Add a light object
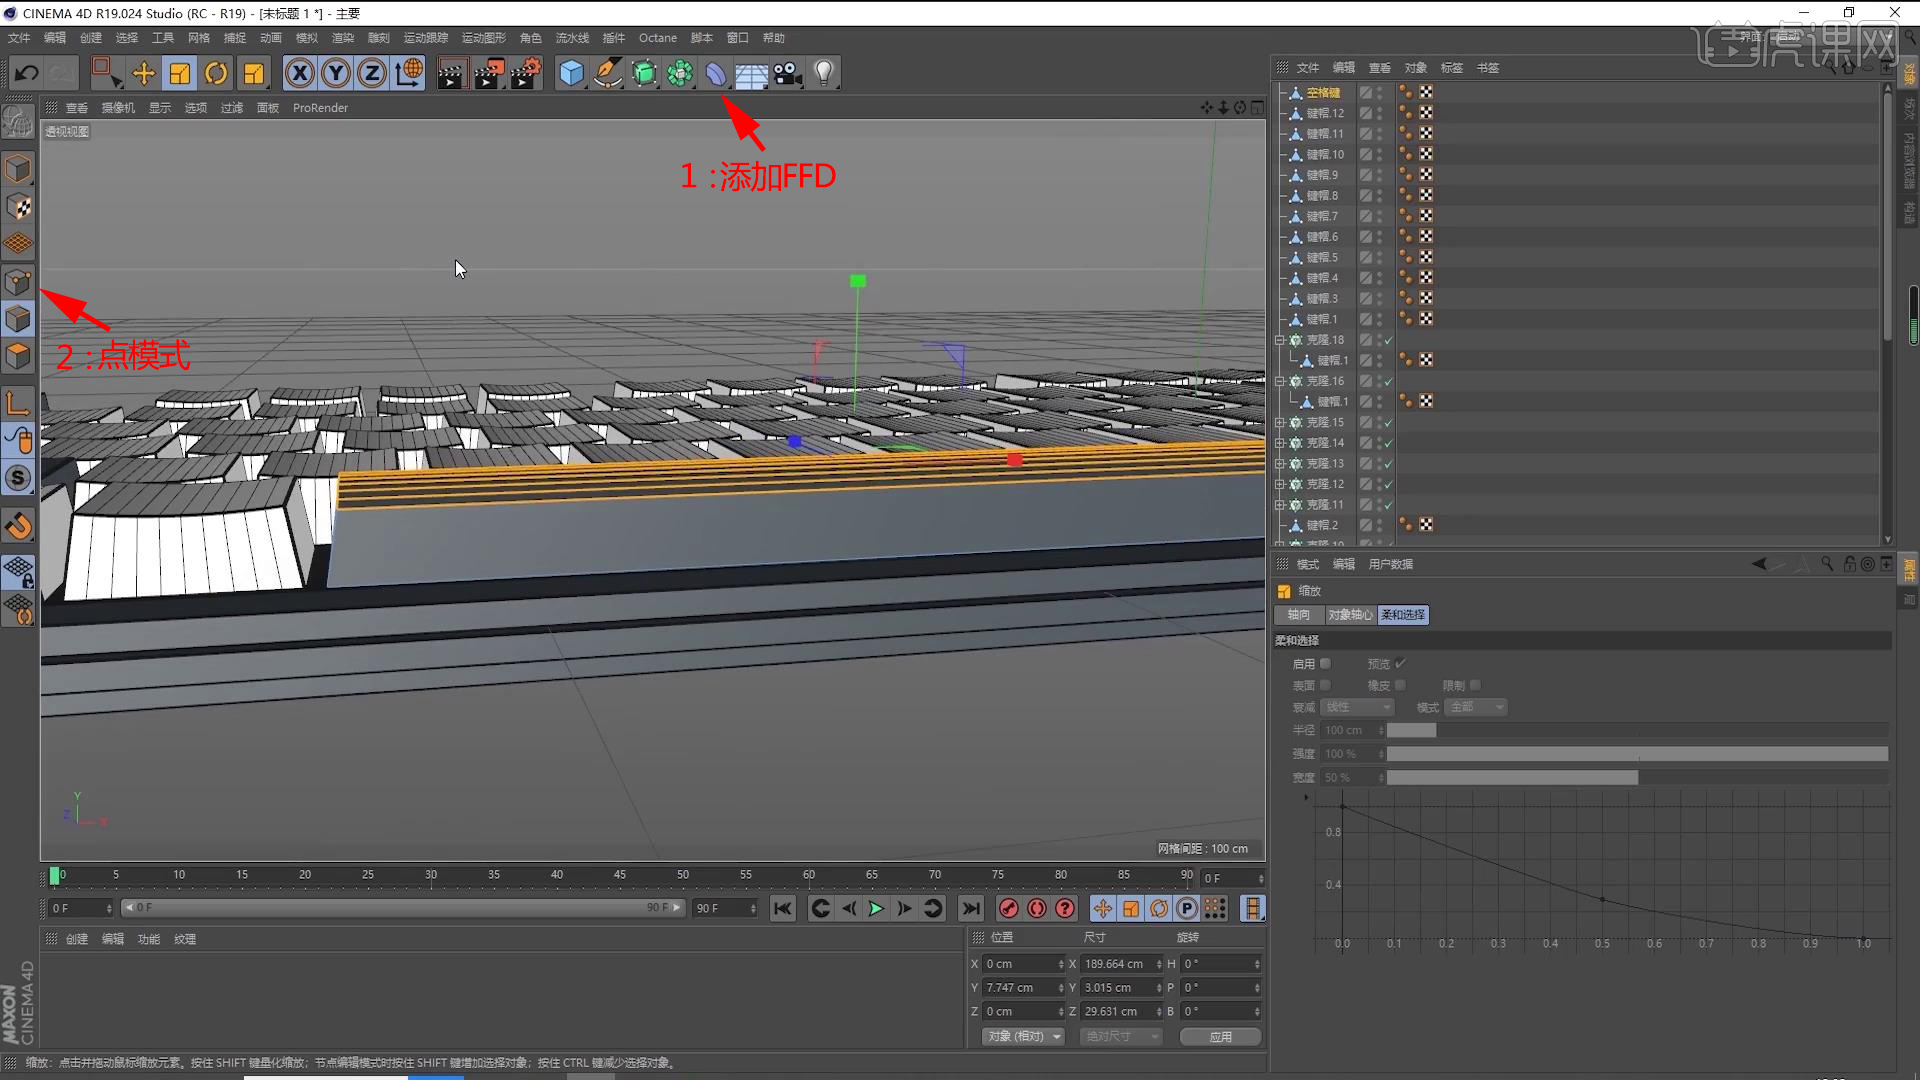Viewport: 1920px width, 1080px height. click(x=824, y=73)
